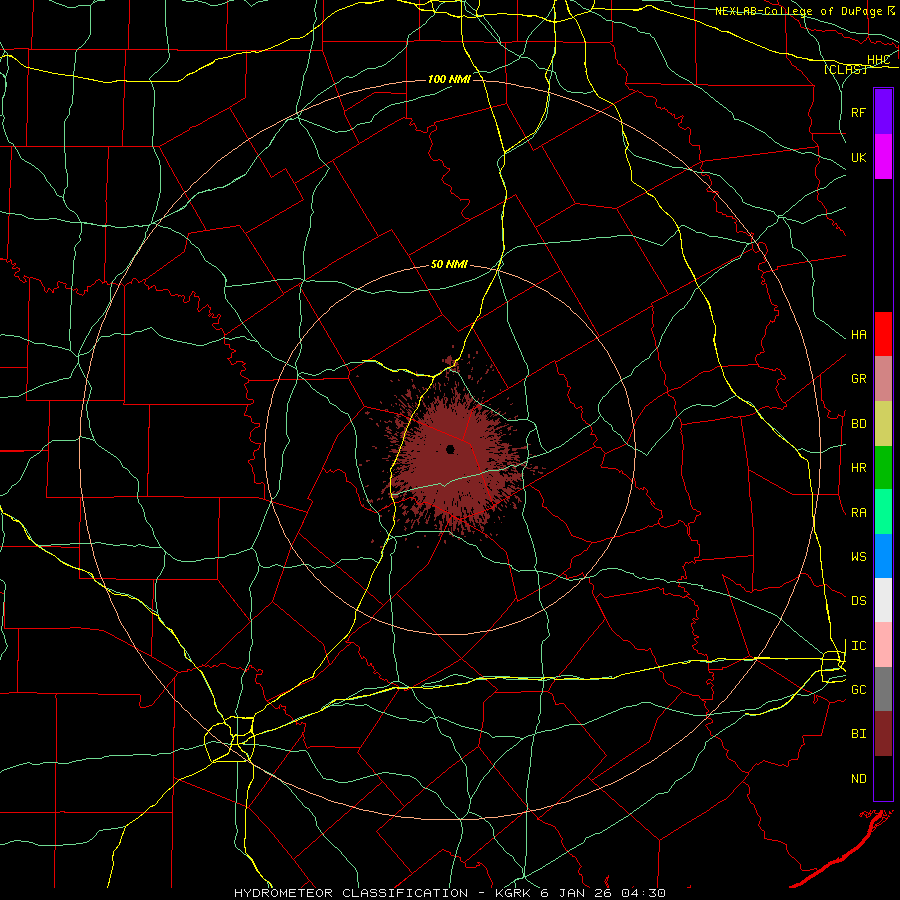Click the UK legend label

859,157
